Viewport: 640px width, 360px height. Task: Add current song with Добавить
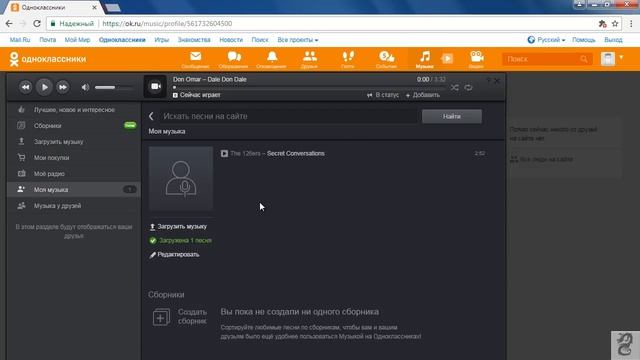[423, 95]
